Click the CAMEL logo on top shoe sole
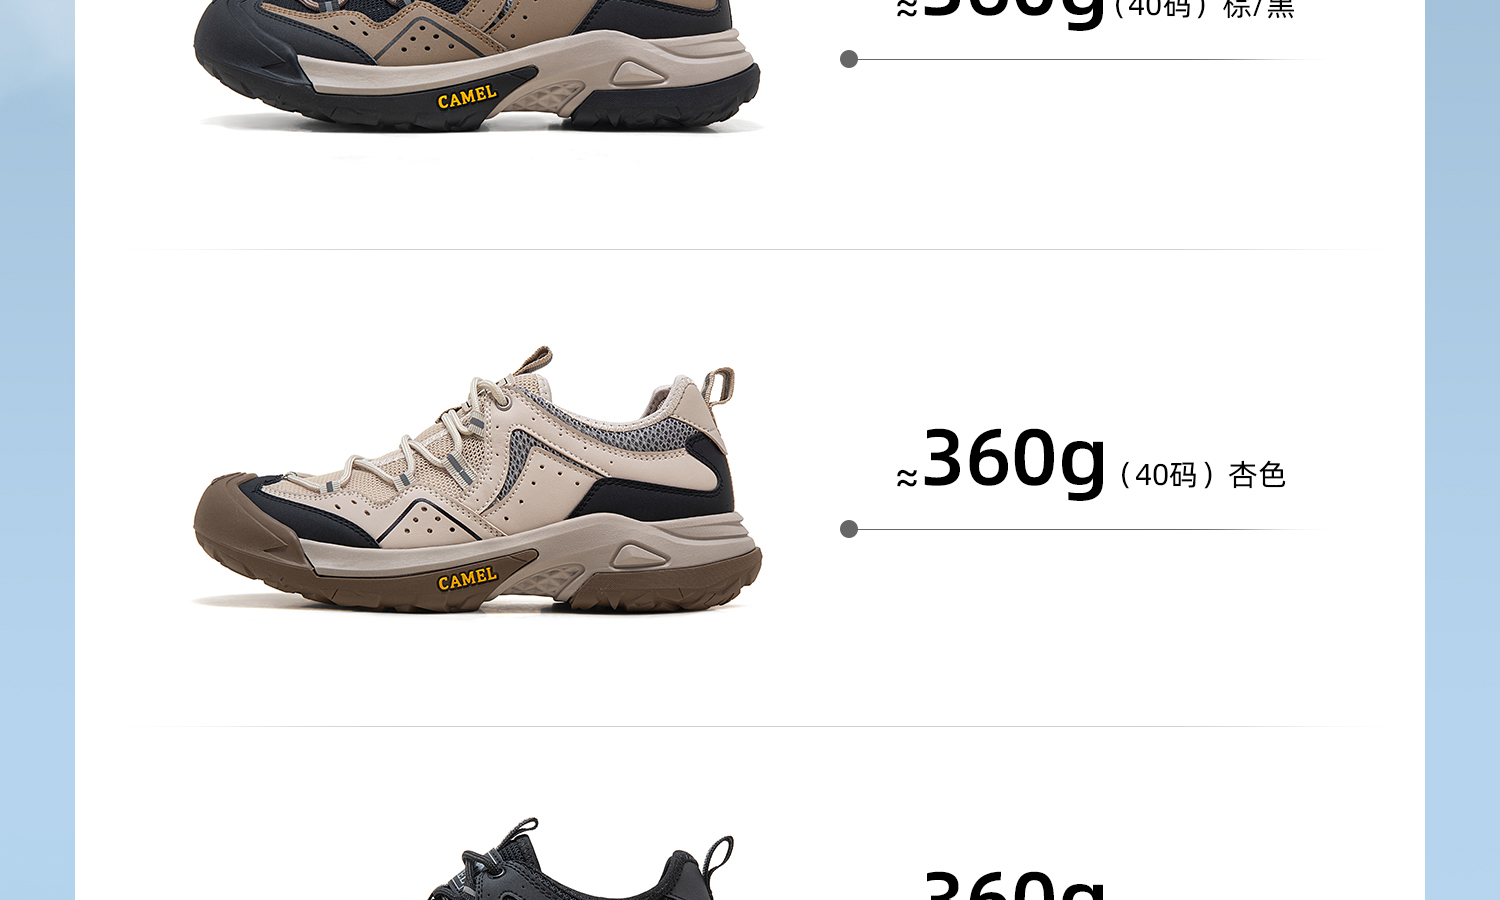The width and height of the screenshot is (1500, 900). pyautogui.click(x=467, y=97)
